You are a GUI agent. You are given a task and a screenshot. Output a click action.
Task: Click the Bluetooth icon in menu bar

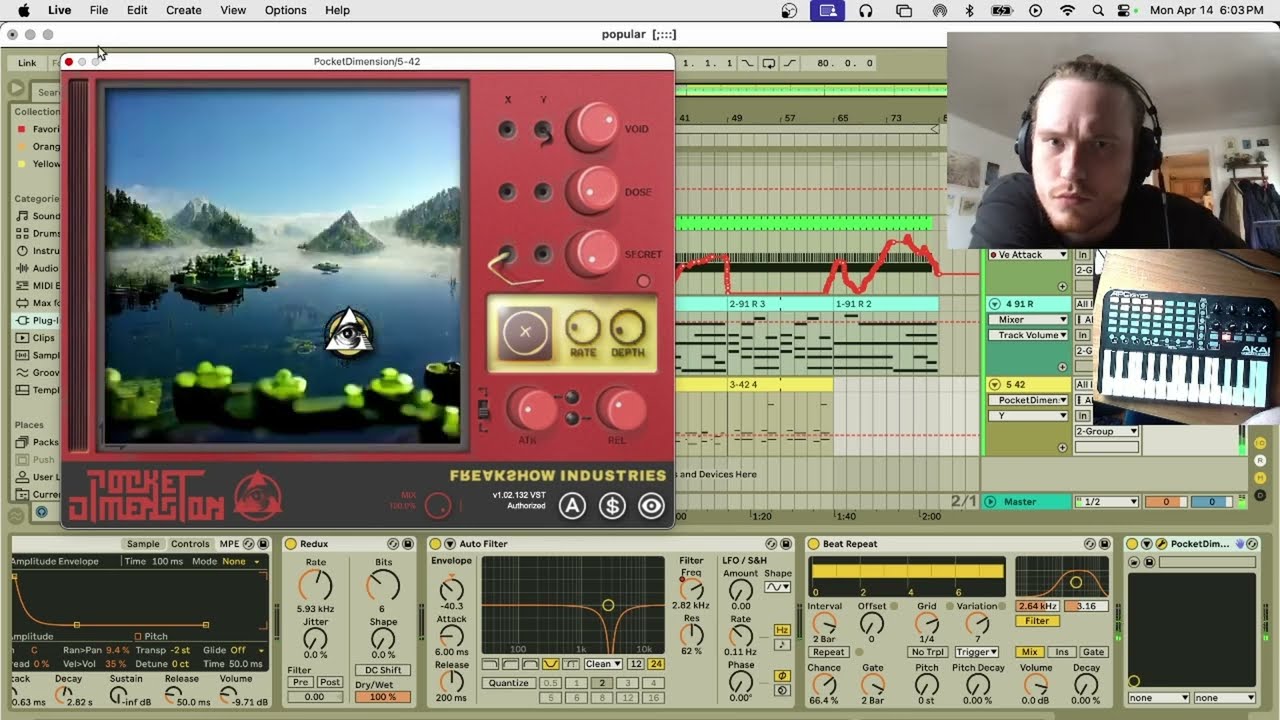pyautogui.click(x=969, y=10)
